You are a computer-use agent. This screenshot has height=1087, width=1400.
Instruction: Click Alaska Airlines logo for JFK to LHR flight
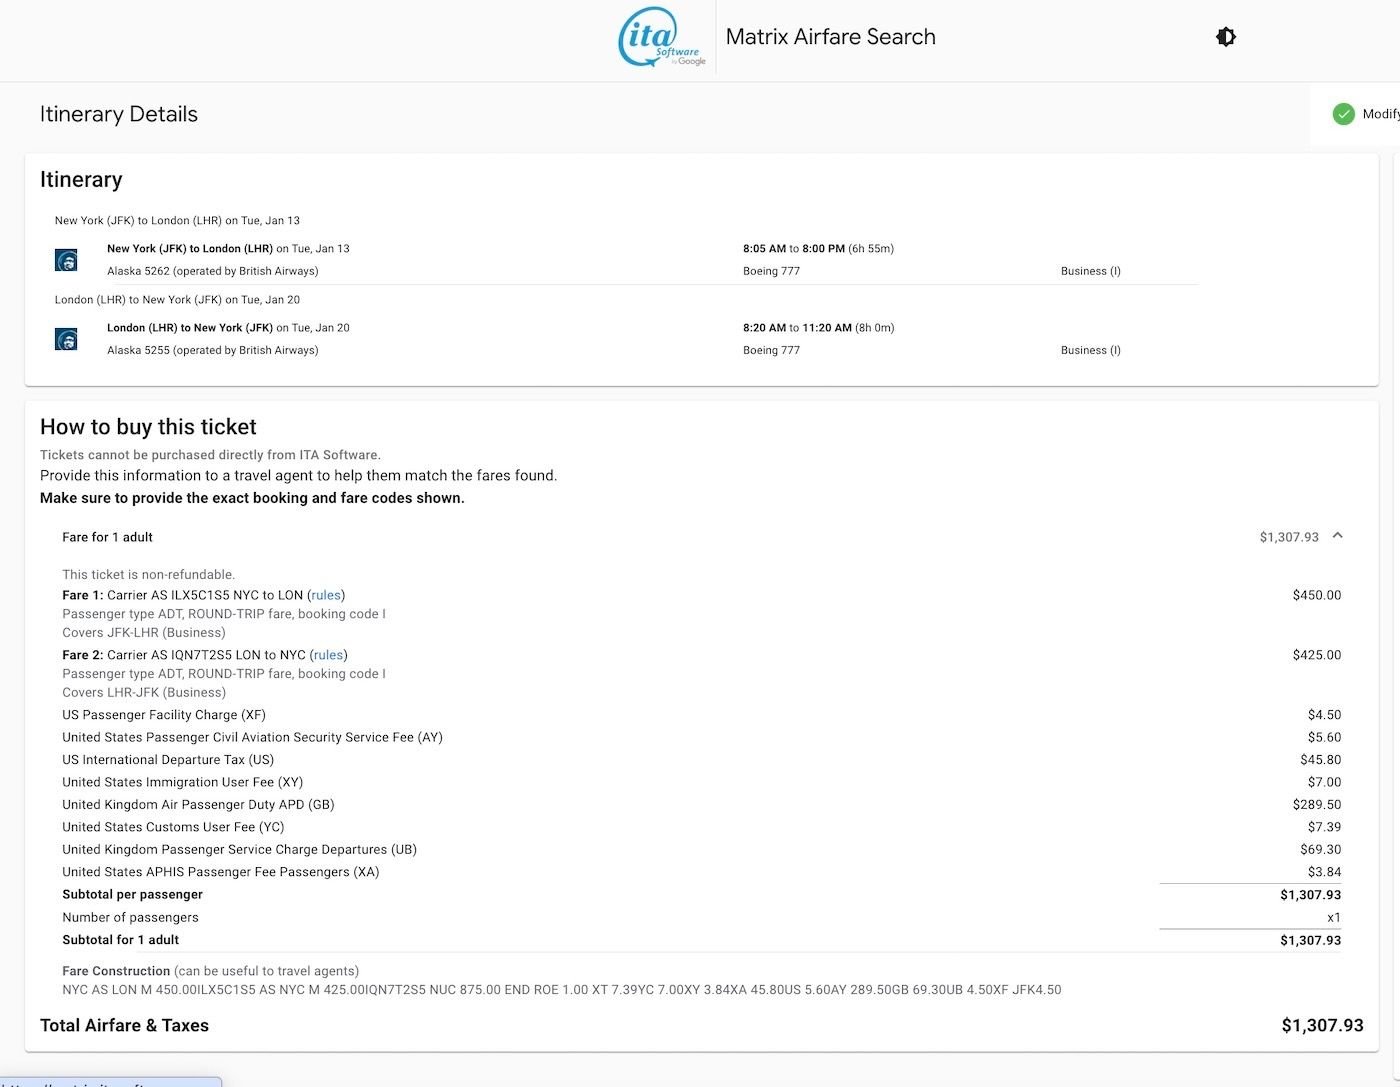(66, 260)
